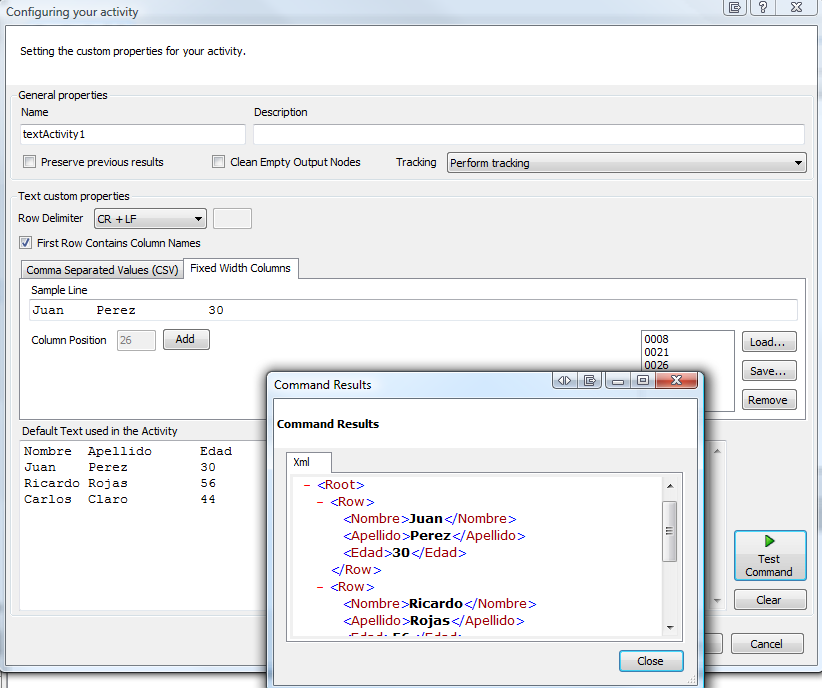Toggle Preserve previous results checkbox
The image size is (822, 688).
[x=30, y=162]
